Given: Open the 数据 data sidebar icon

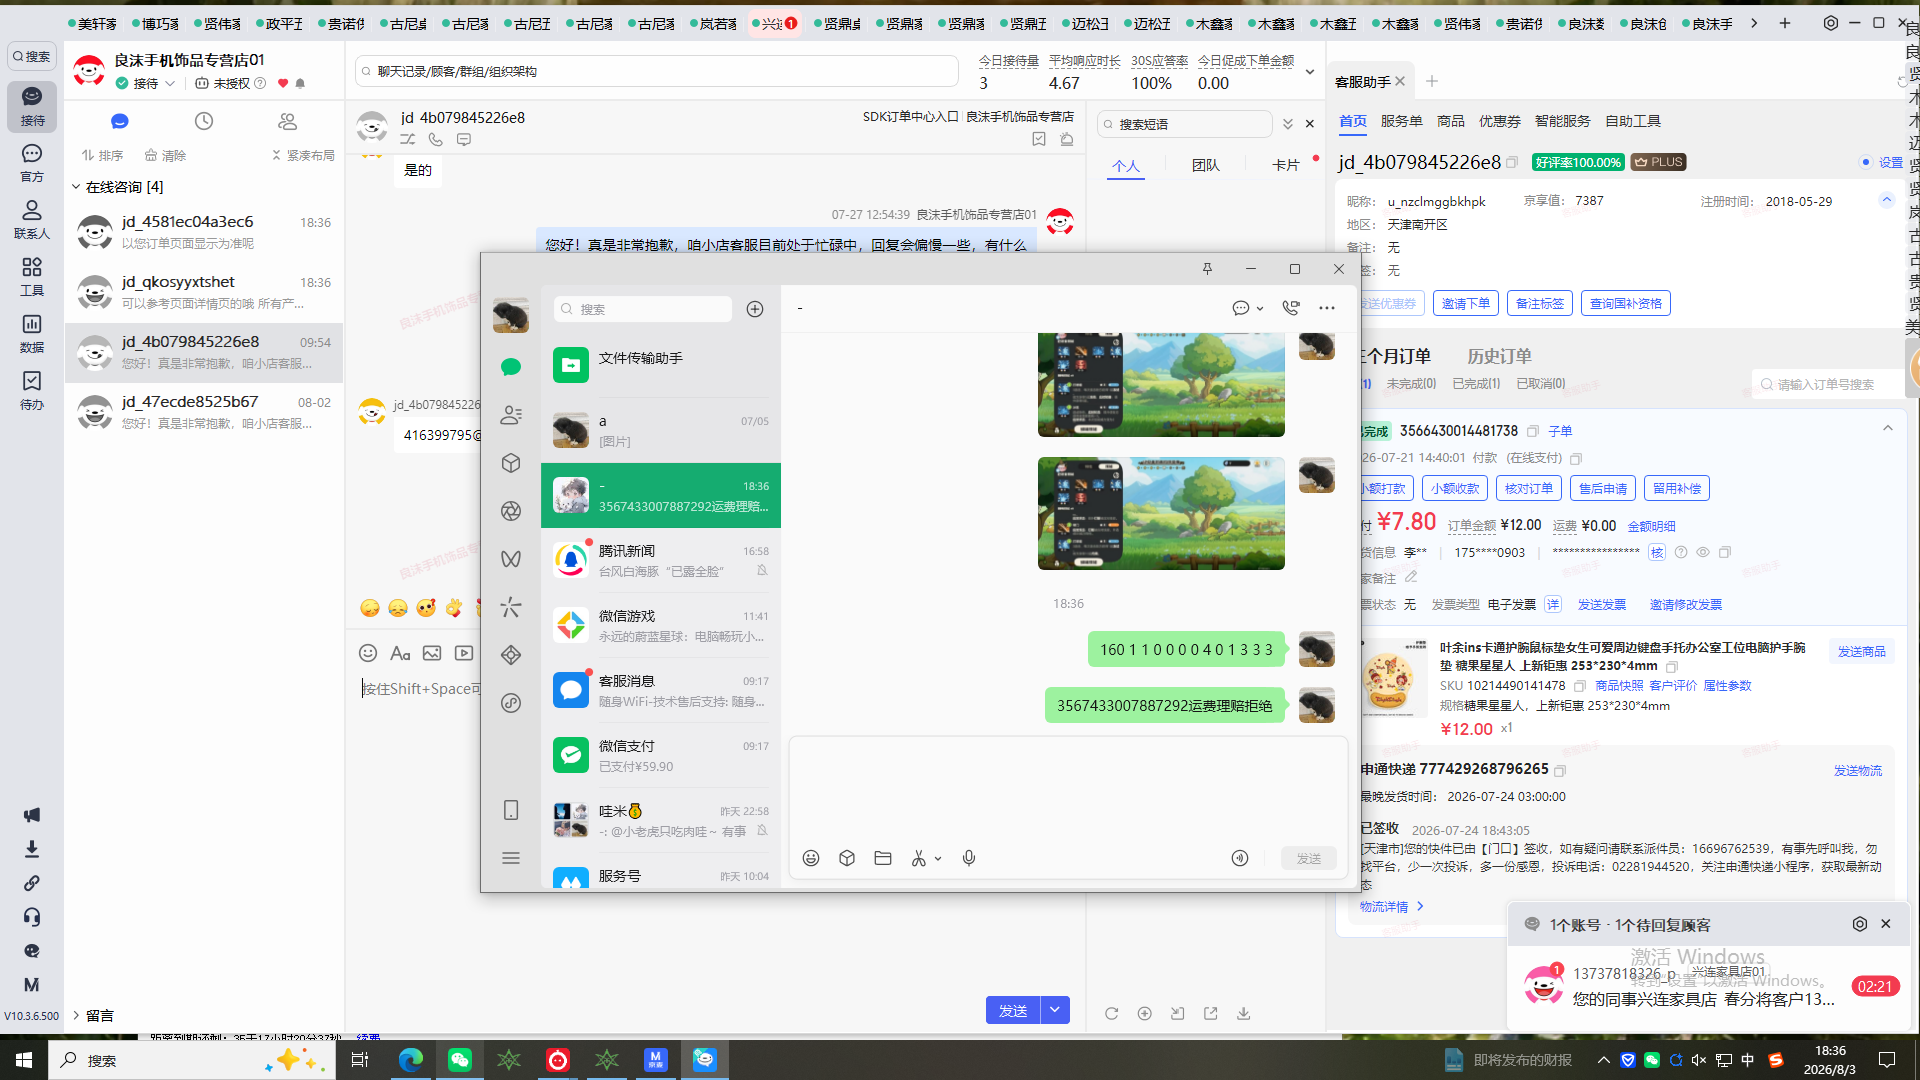Looking at the screenshot, I should click(x=32, y=333).
